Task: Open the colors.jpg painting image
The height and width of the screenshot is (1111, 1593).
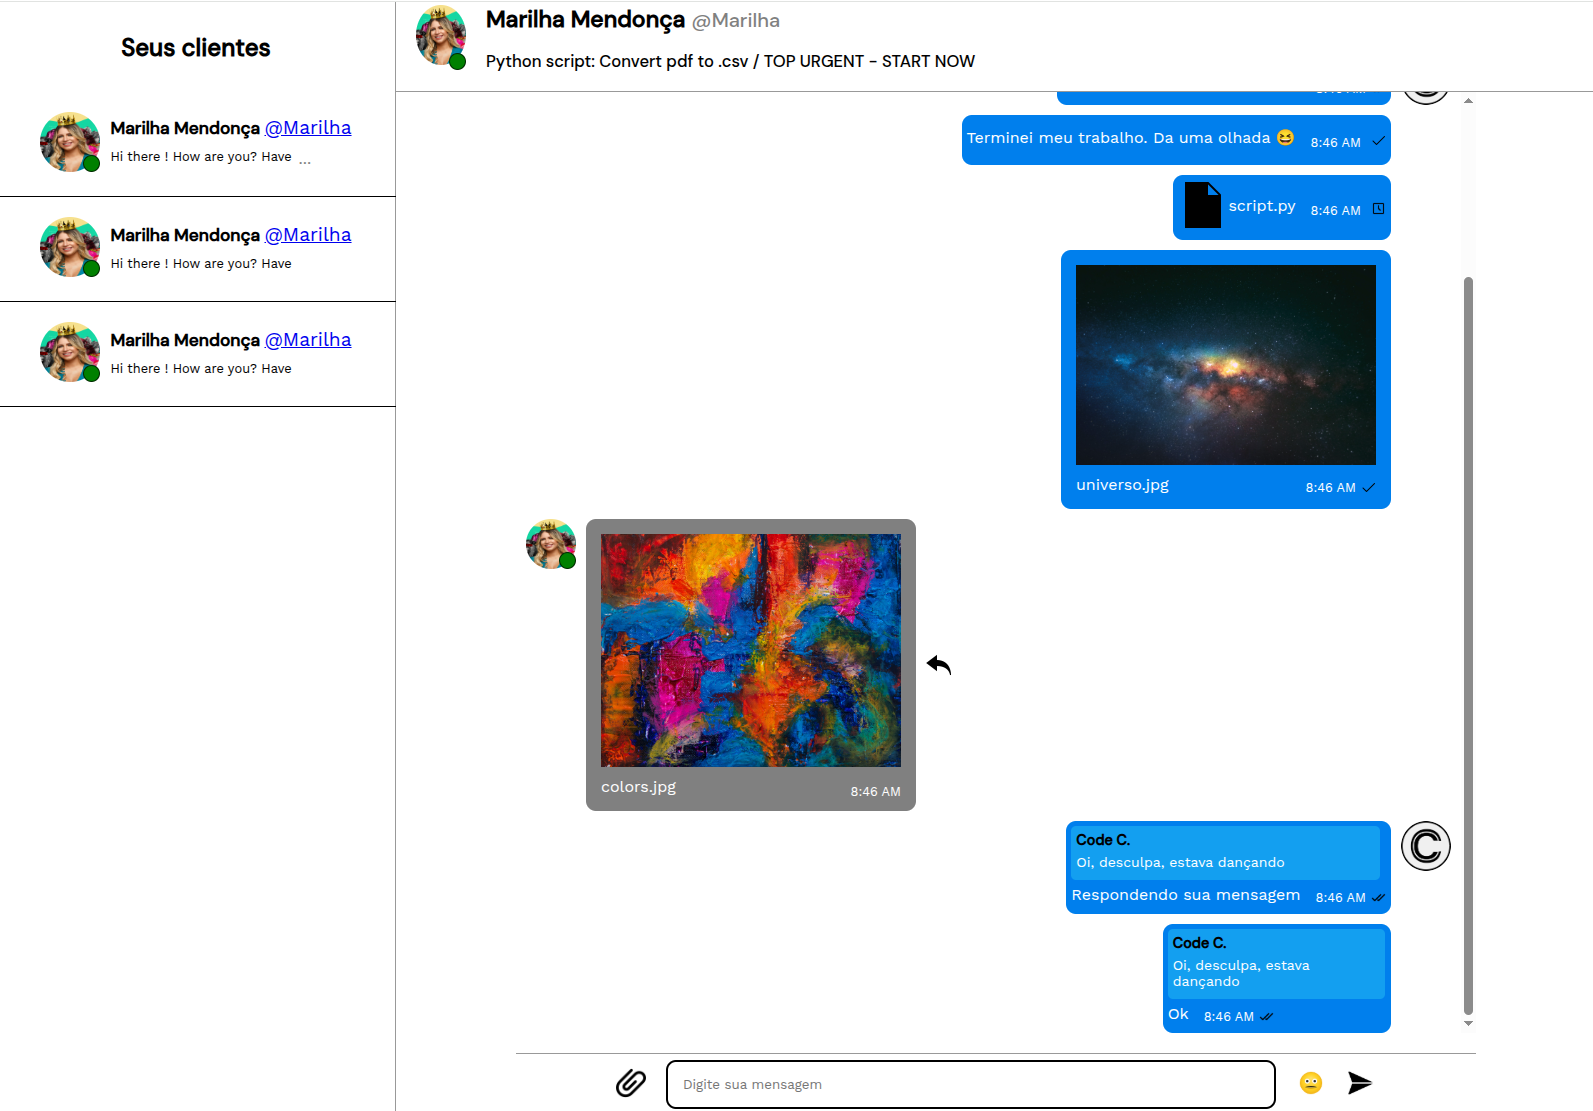Action: [x=750, y=650]
